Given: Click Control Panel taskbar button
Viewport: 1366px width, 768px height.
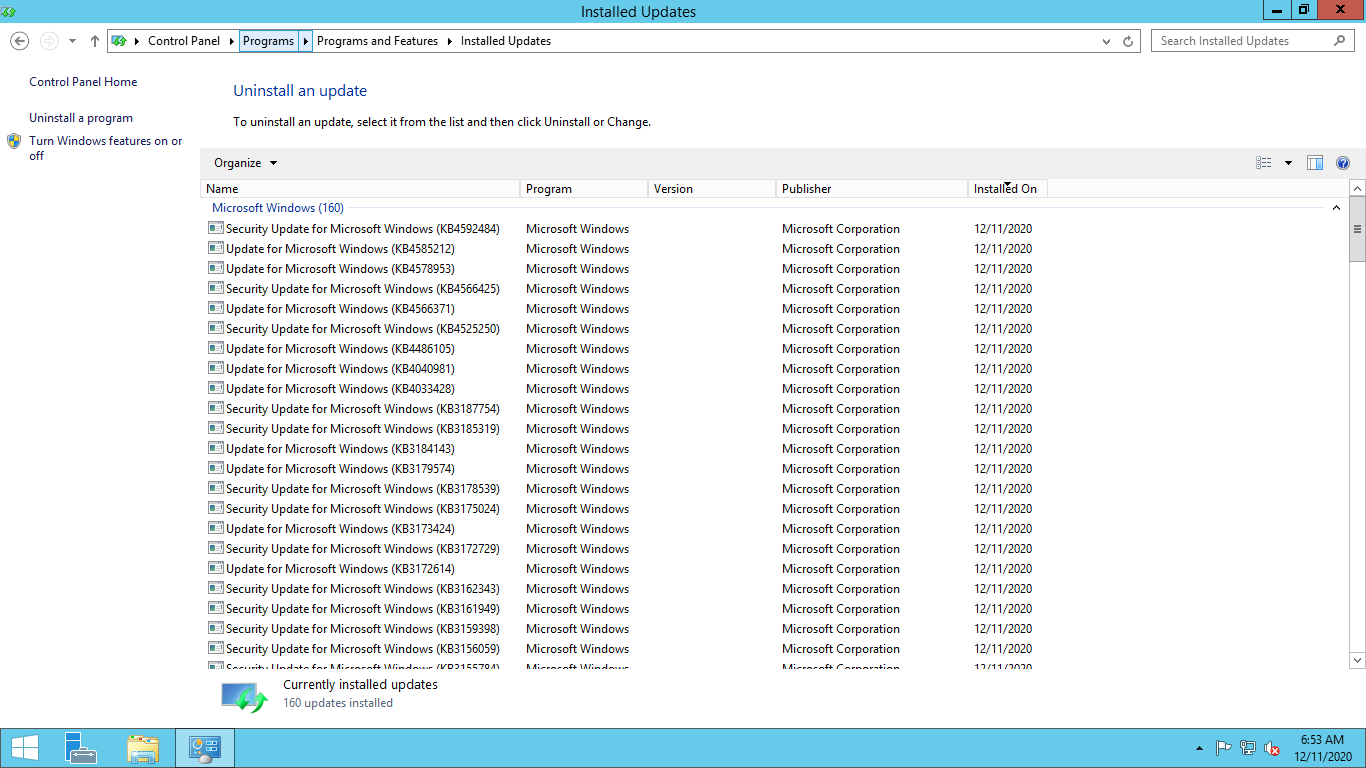Looking at the screenshot, I should click(x=205, y=748).
